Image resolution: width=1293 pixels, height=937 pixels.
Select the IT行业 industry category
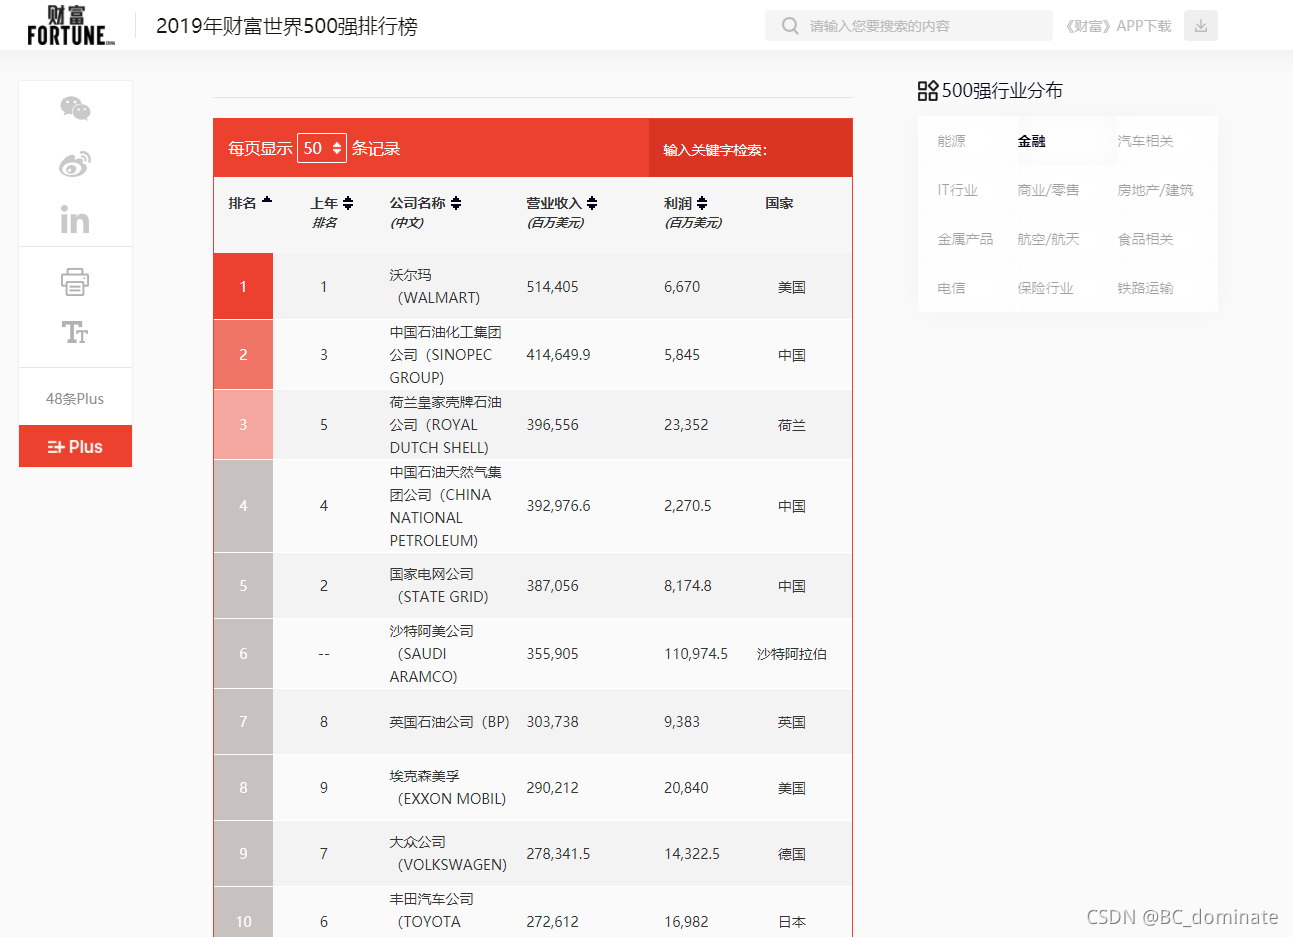958,190
